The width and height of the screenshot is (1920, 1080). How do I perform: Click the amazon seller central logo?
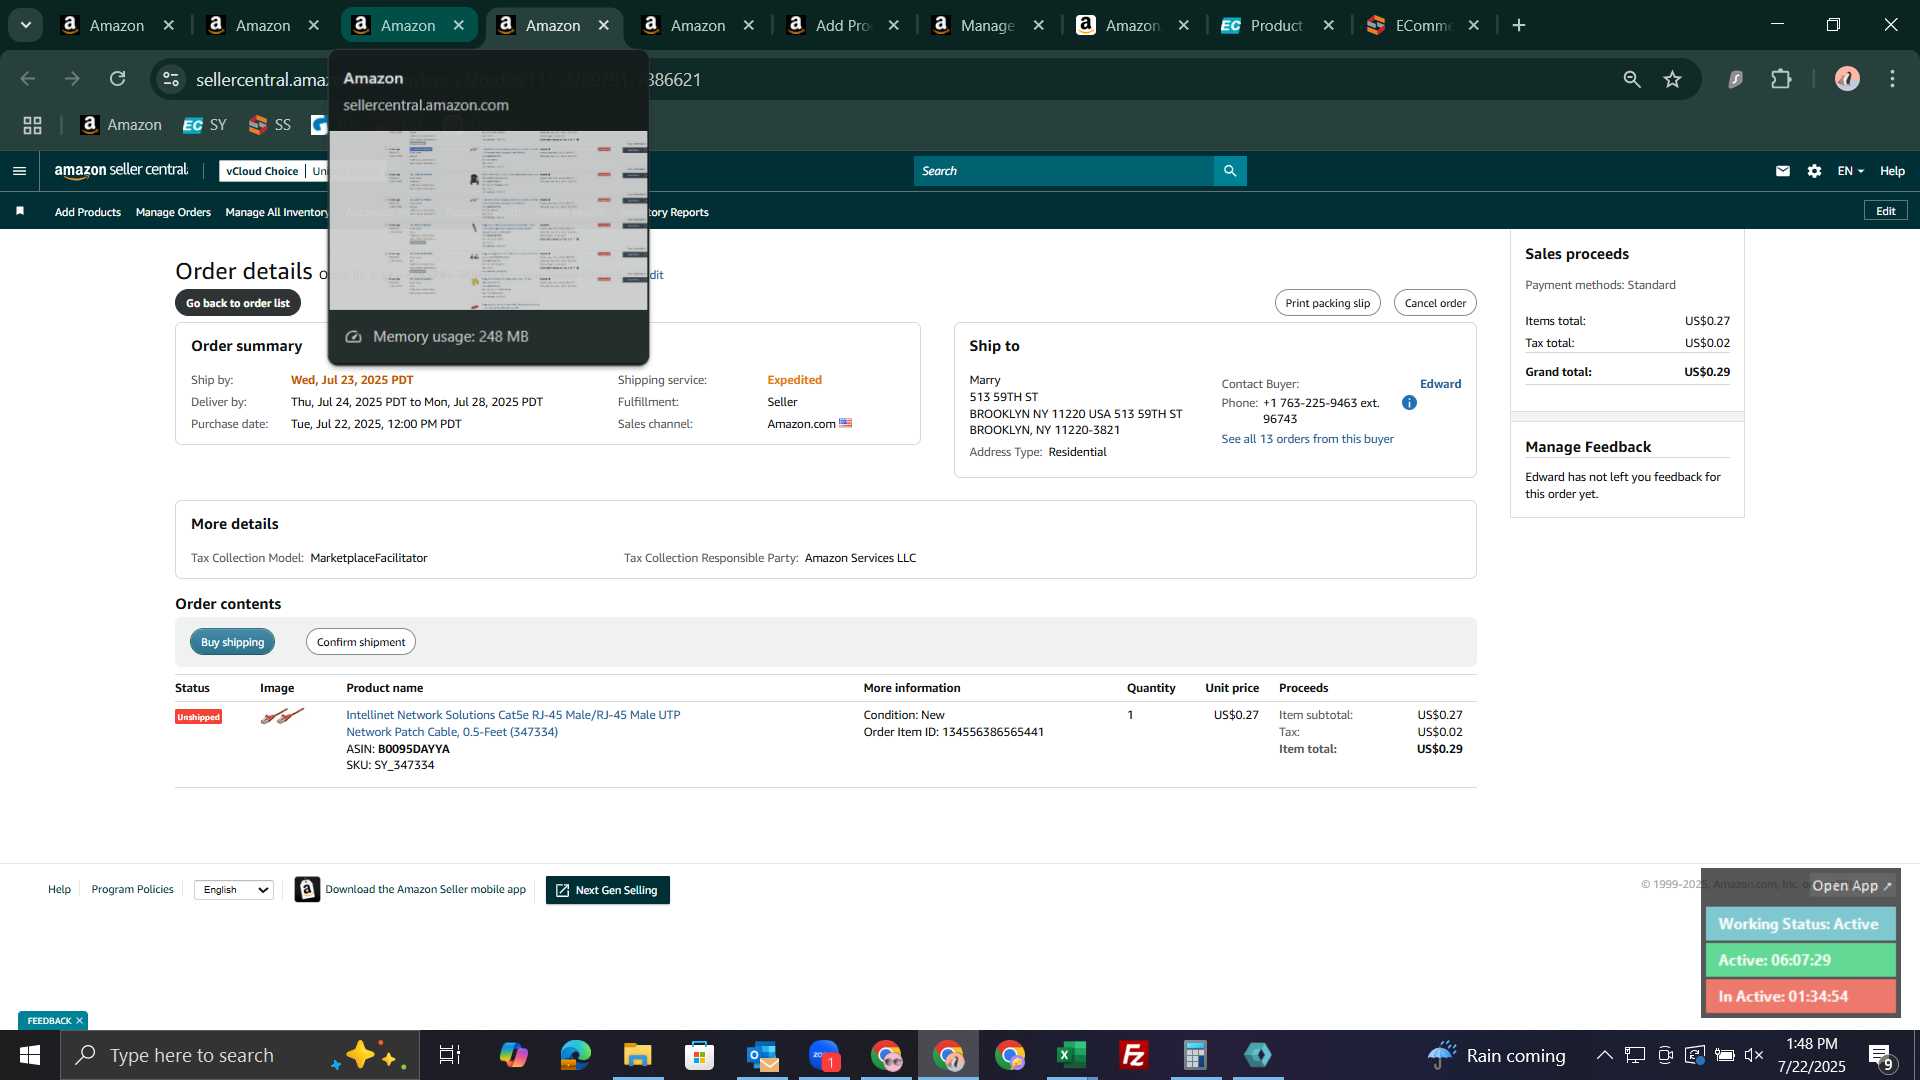(121, 171)
